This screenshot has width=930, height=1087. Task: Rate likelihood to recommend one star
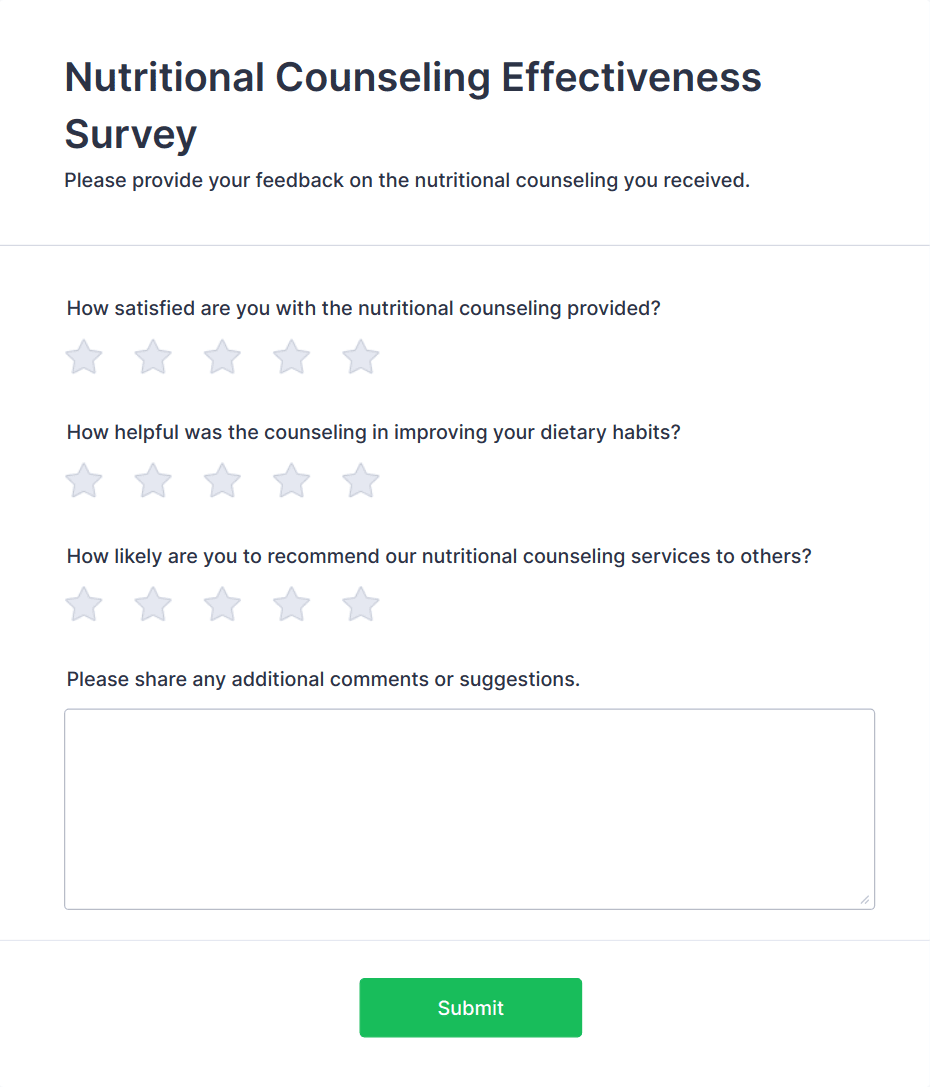84,605
